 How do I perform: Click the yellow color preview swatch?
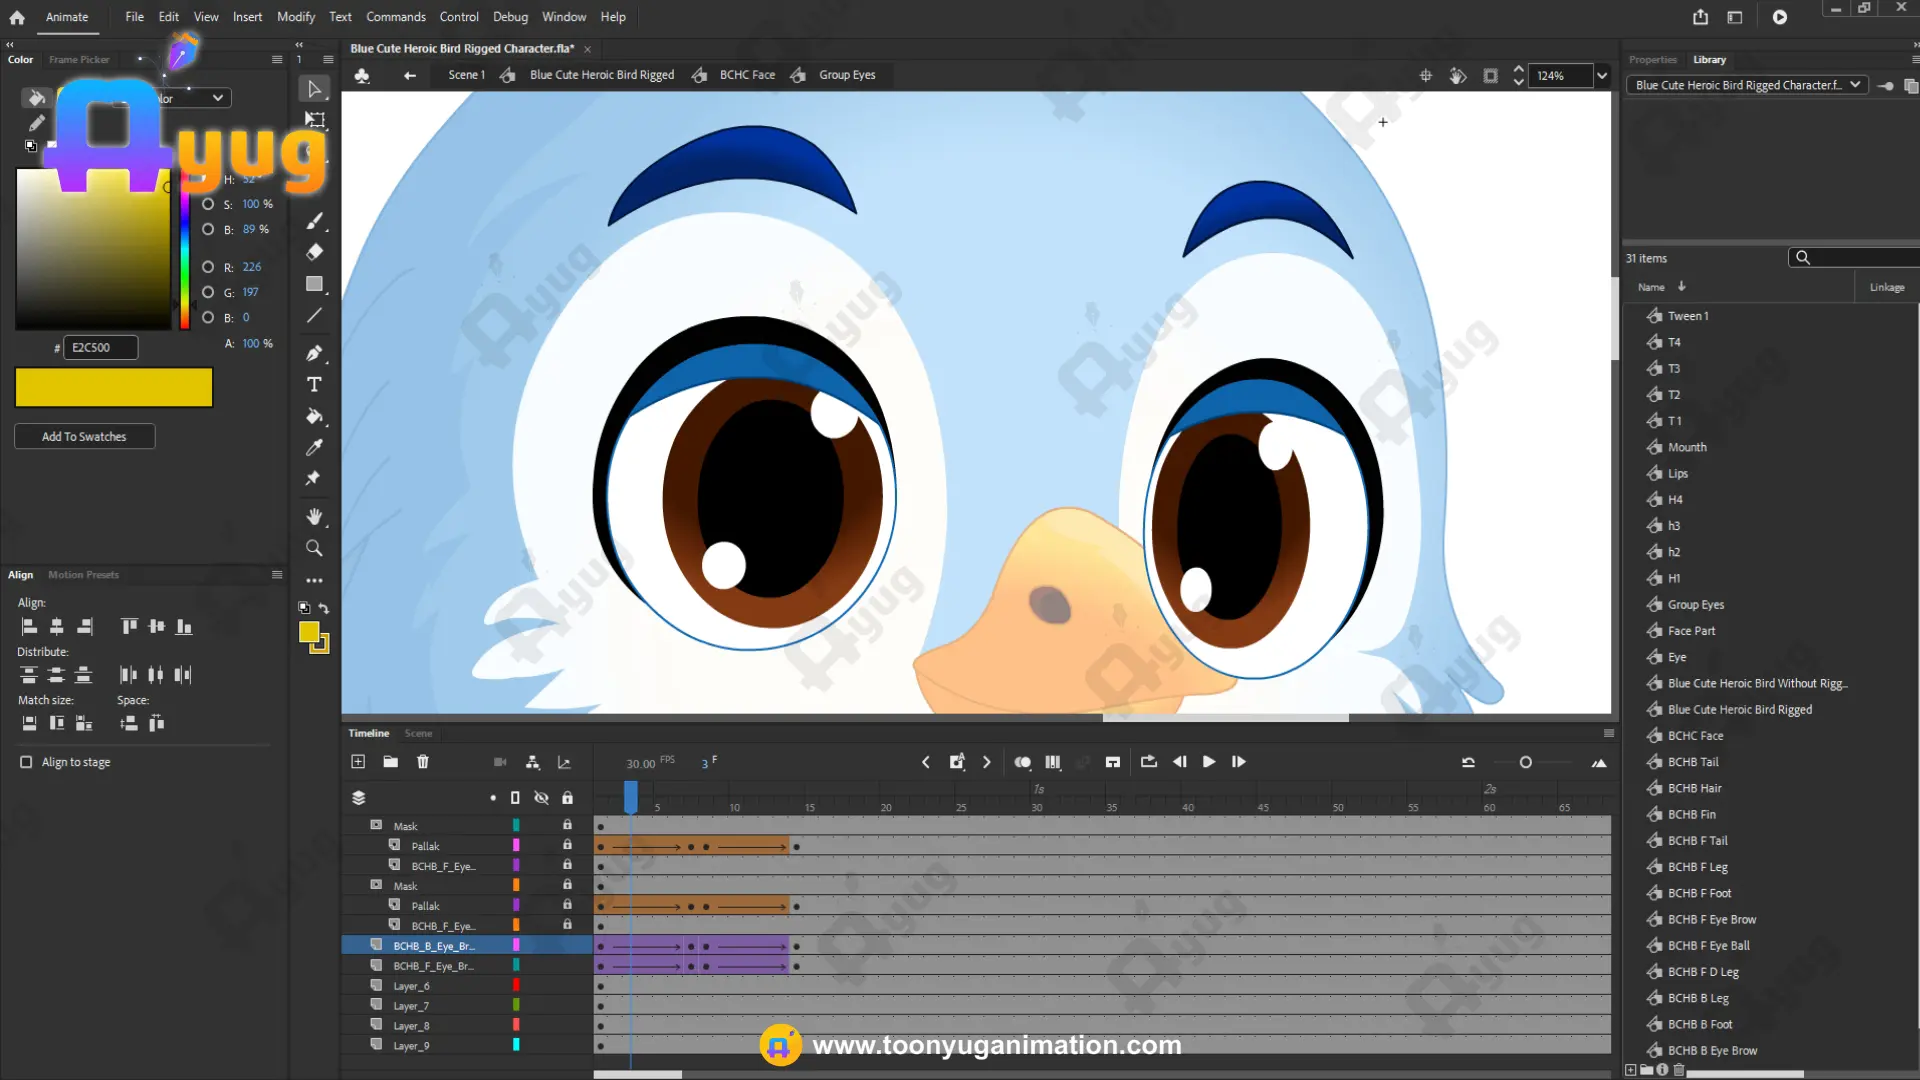point(114,388)
